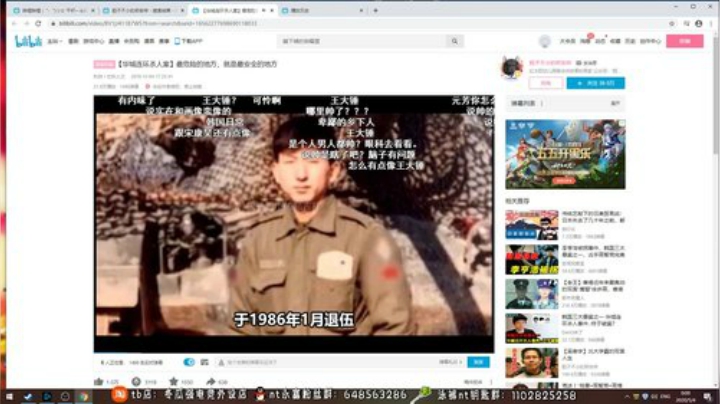720x404 pixels.
Task: Open the fifth recommended video thumbnail
Action: (532, 363)
